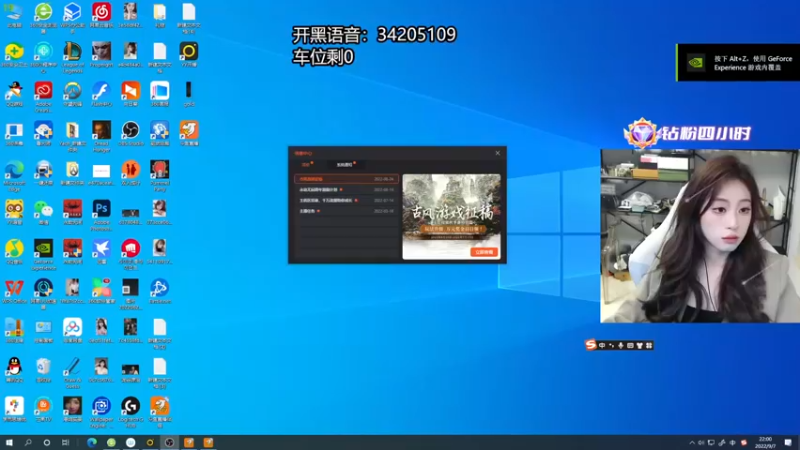
Task: Click the Windows Start button
Action: pos(9,442)
